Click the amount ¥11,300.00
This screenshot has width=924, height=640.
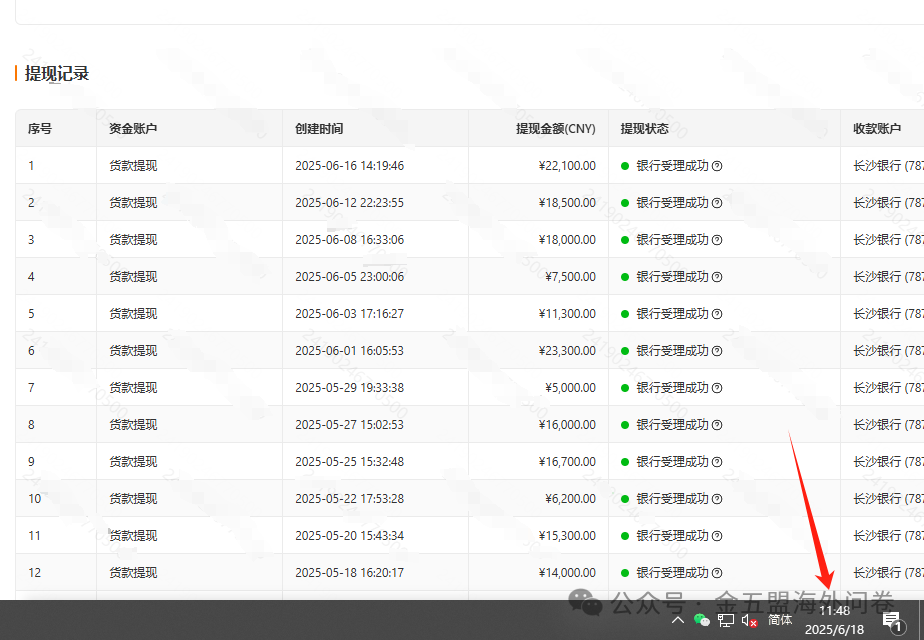click(567, 314)
